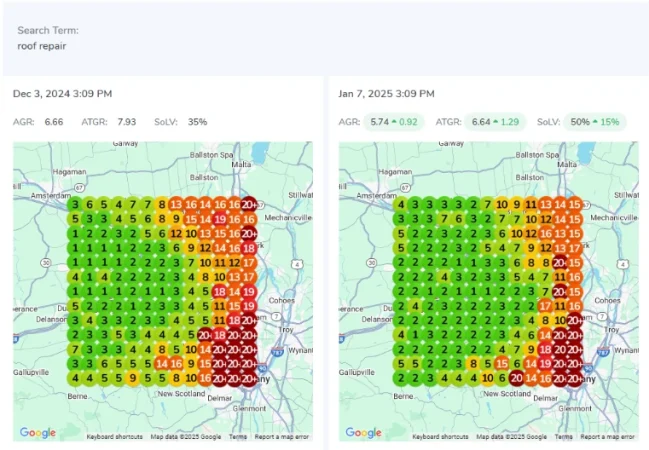Open Keyboard shortcuts on Jan 7 map

tap(441, 437)
